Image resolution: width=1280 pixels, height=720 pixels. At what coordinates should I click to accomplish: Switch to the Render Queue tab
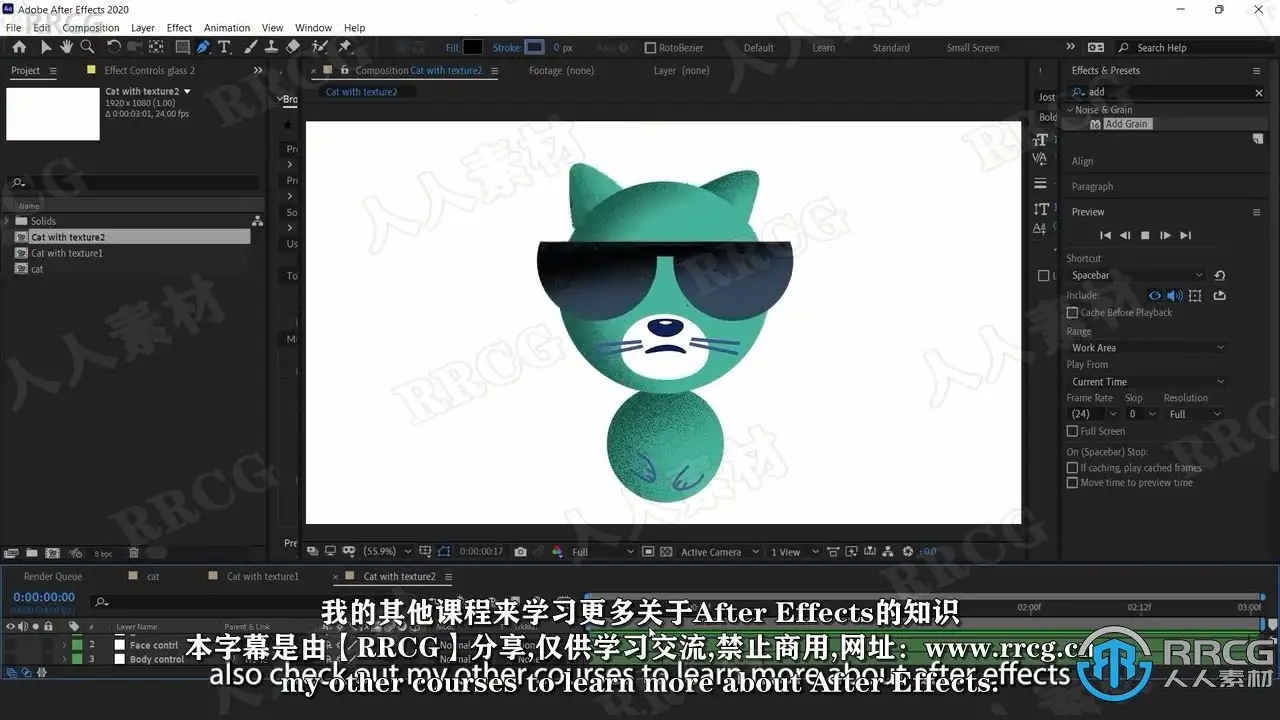pos(53,577)
